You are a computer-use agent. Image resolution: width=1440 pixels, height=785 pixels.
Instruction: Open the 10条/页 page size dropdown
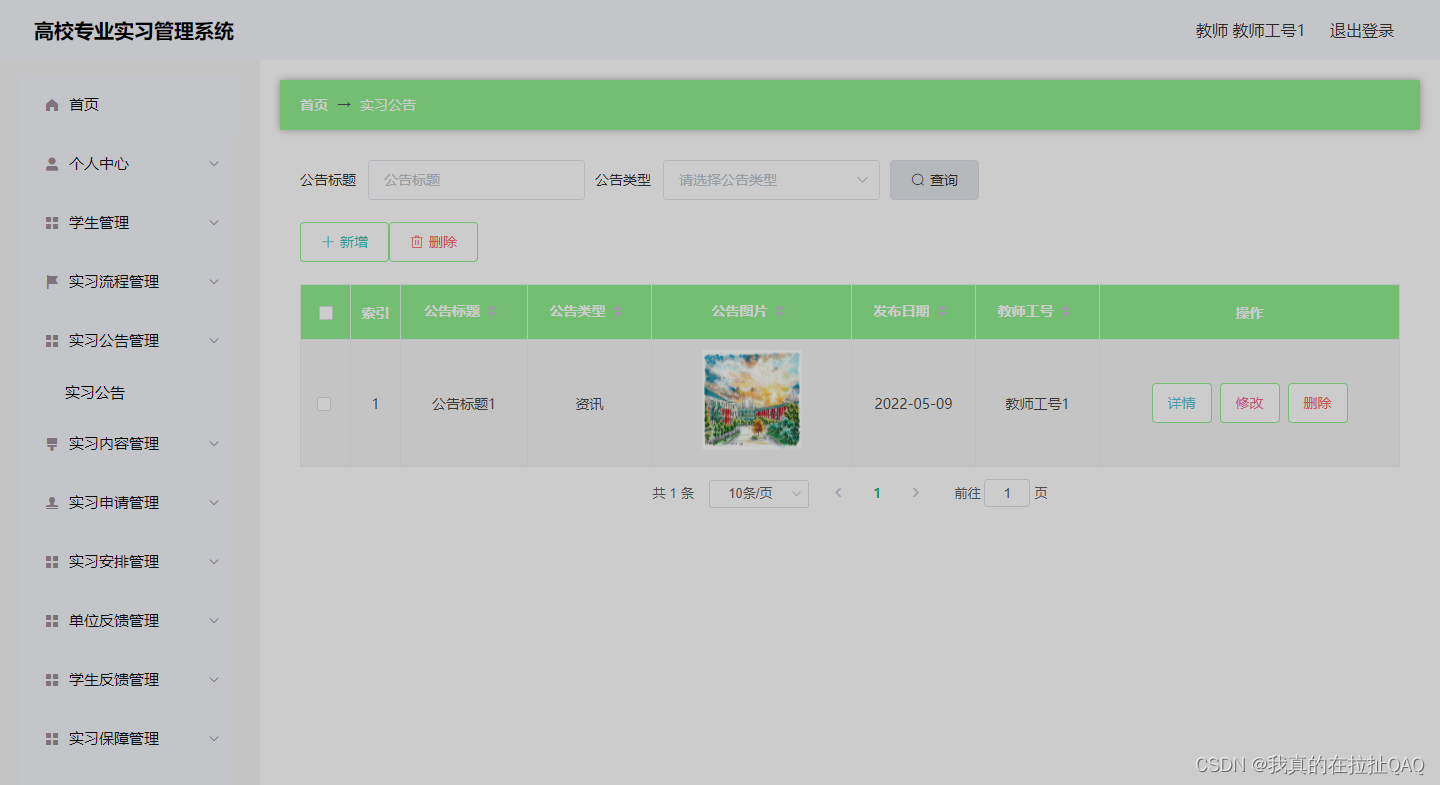pos(758,493)
